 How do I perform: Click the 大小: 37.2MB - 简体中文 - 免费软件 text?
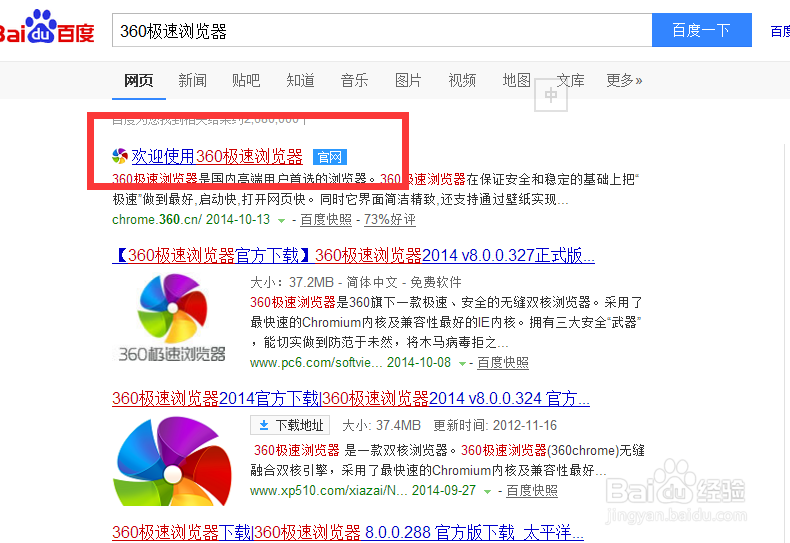pyautogui.click(x=356, y=282)
